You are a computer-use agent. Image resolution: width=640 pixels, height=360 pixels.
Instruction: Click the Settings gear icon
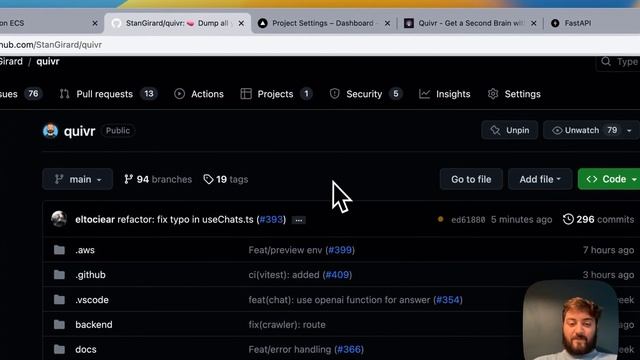click(493, 94)
